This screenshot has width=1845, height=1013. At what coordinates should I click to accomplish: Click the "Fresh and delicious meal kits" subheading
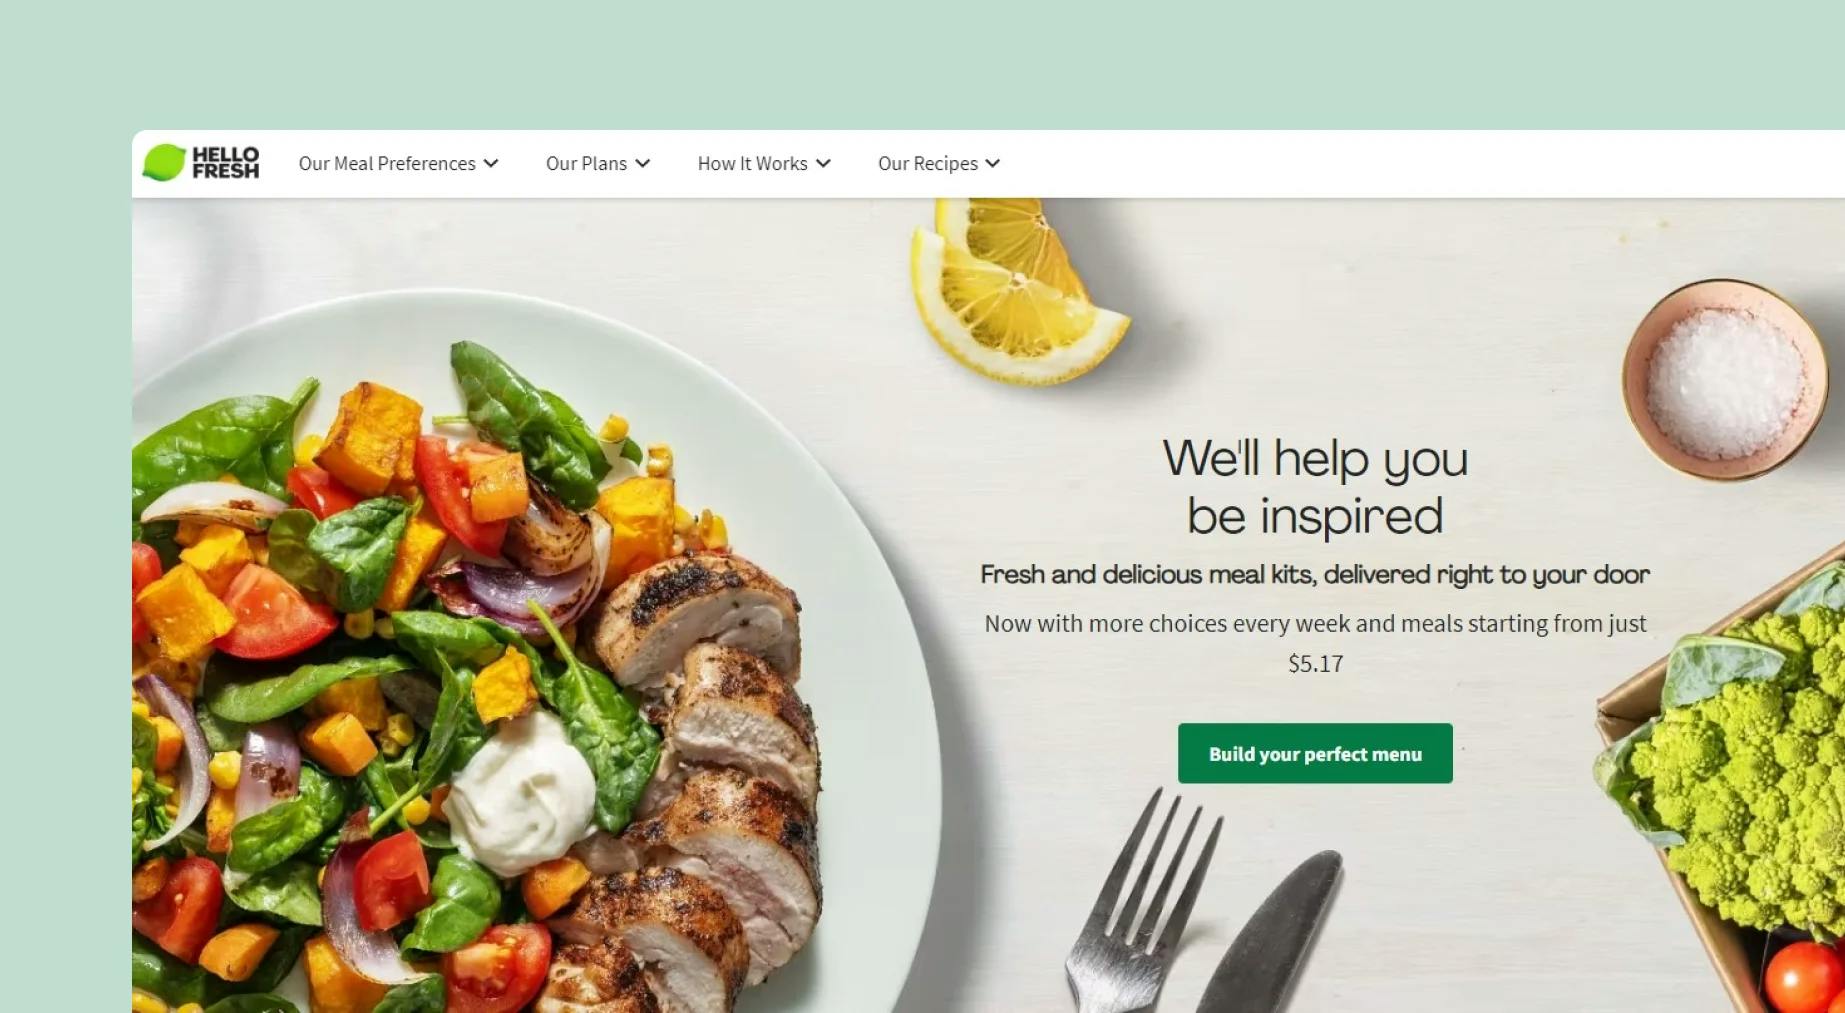(x=1315, y=574)
